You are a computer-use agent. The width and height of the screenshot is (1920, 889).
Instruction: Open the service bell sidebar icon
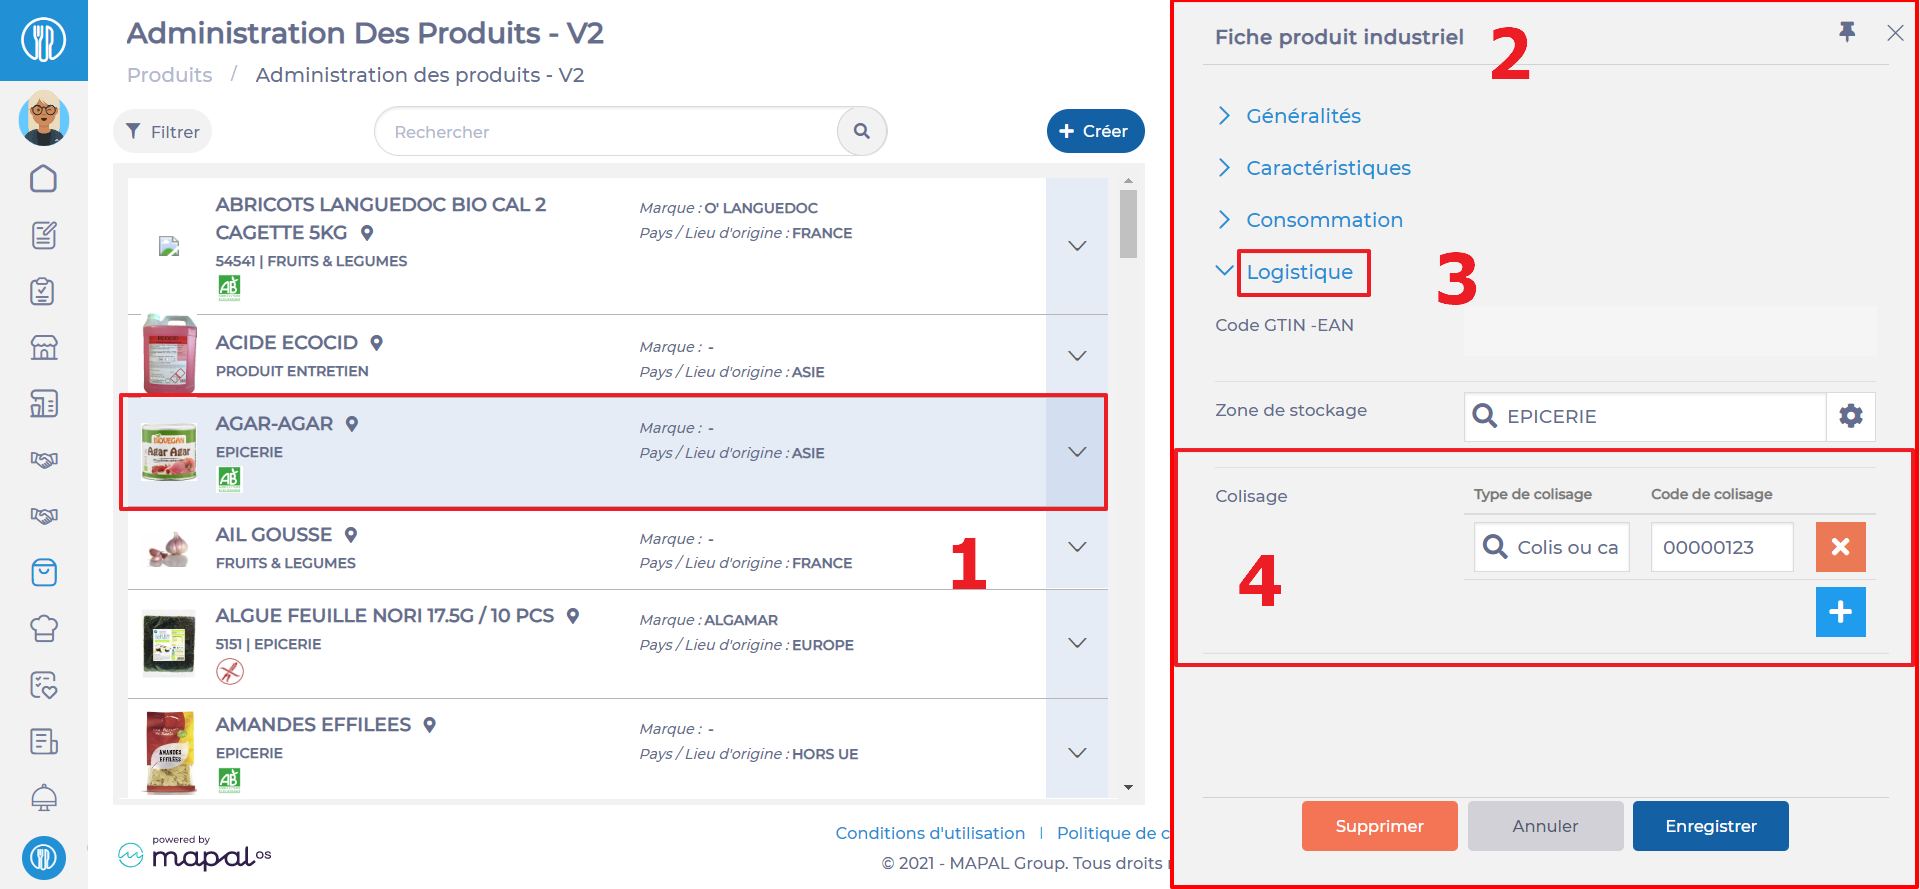click(44, 797)
